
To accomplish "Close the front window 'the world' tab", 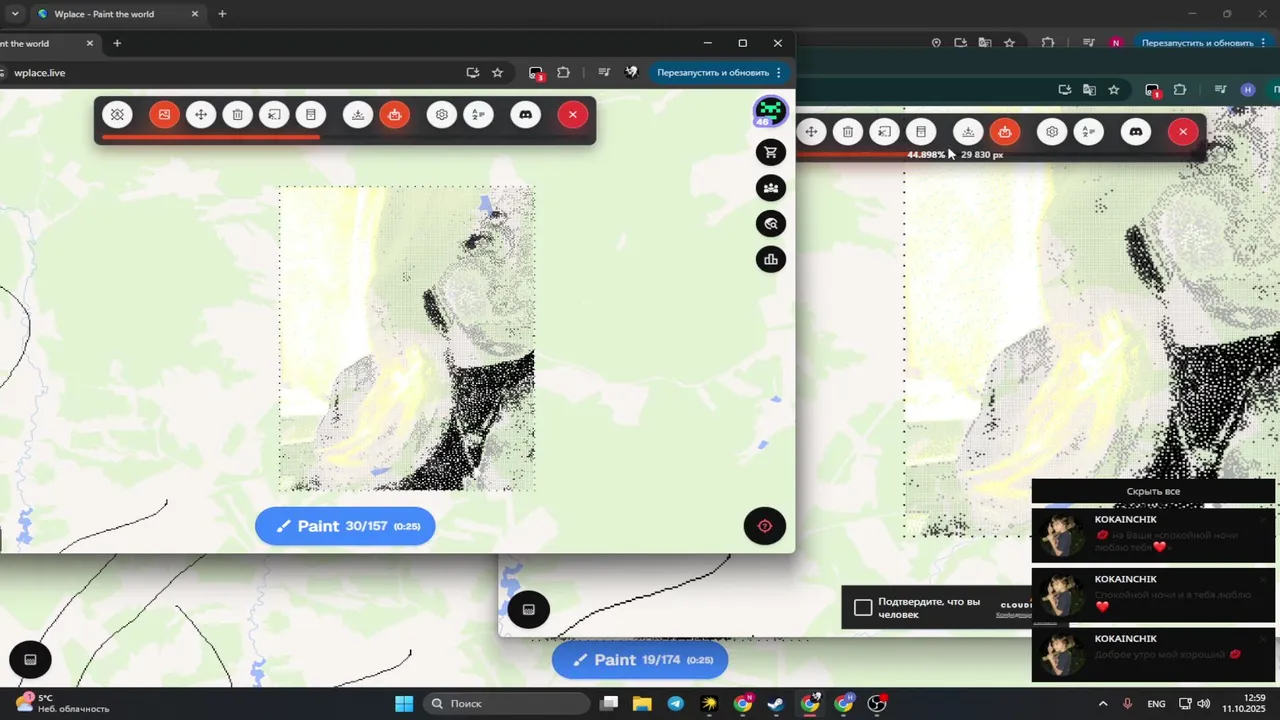I will pos(90,43).
